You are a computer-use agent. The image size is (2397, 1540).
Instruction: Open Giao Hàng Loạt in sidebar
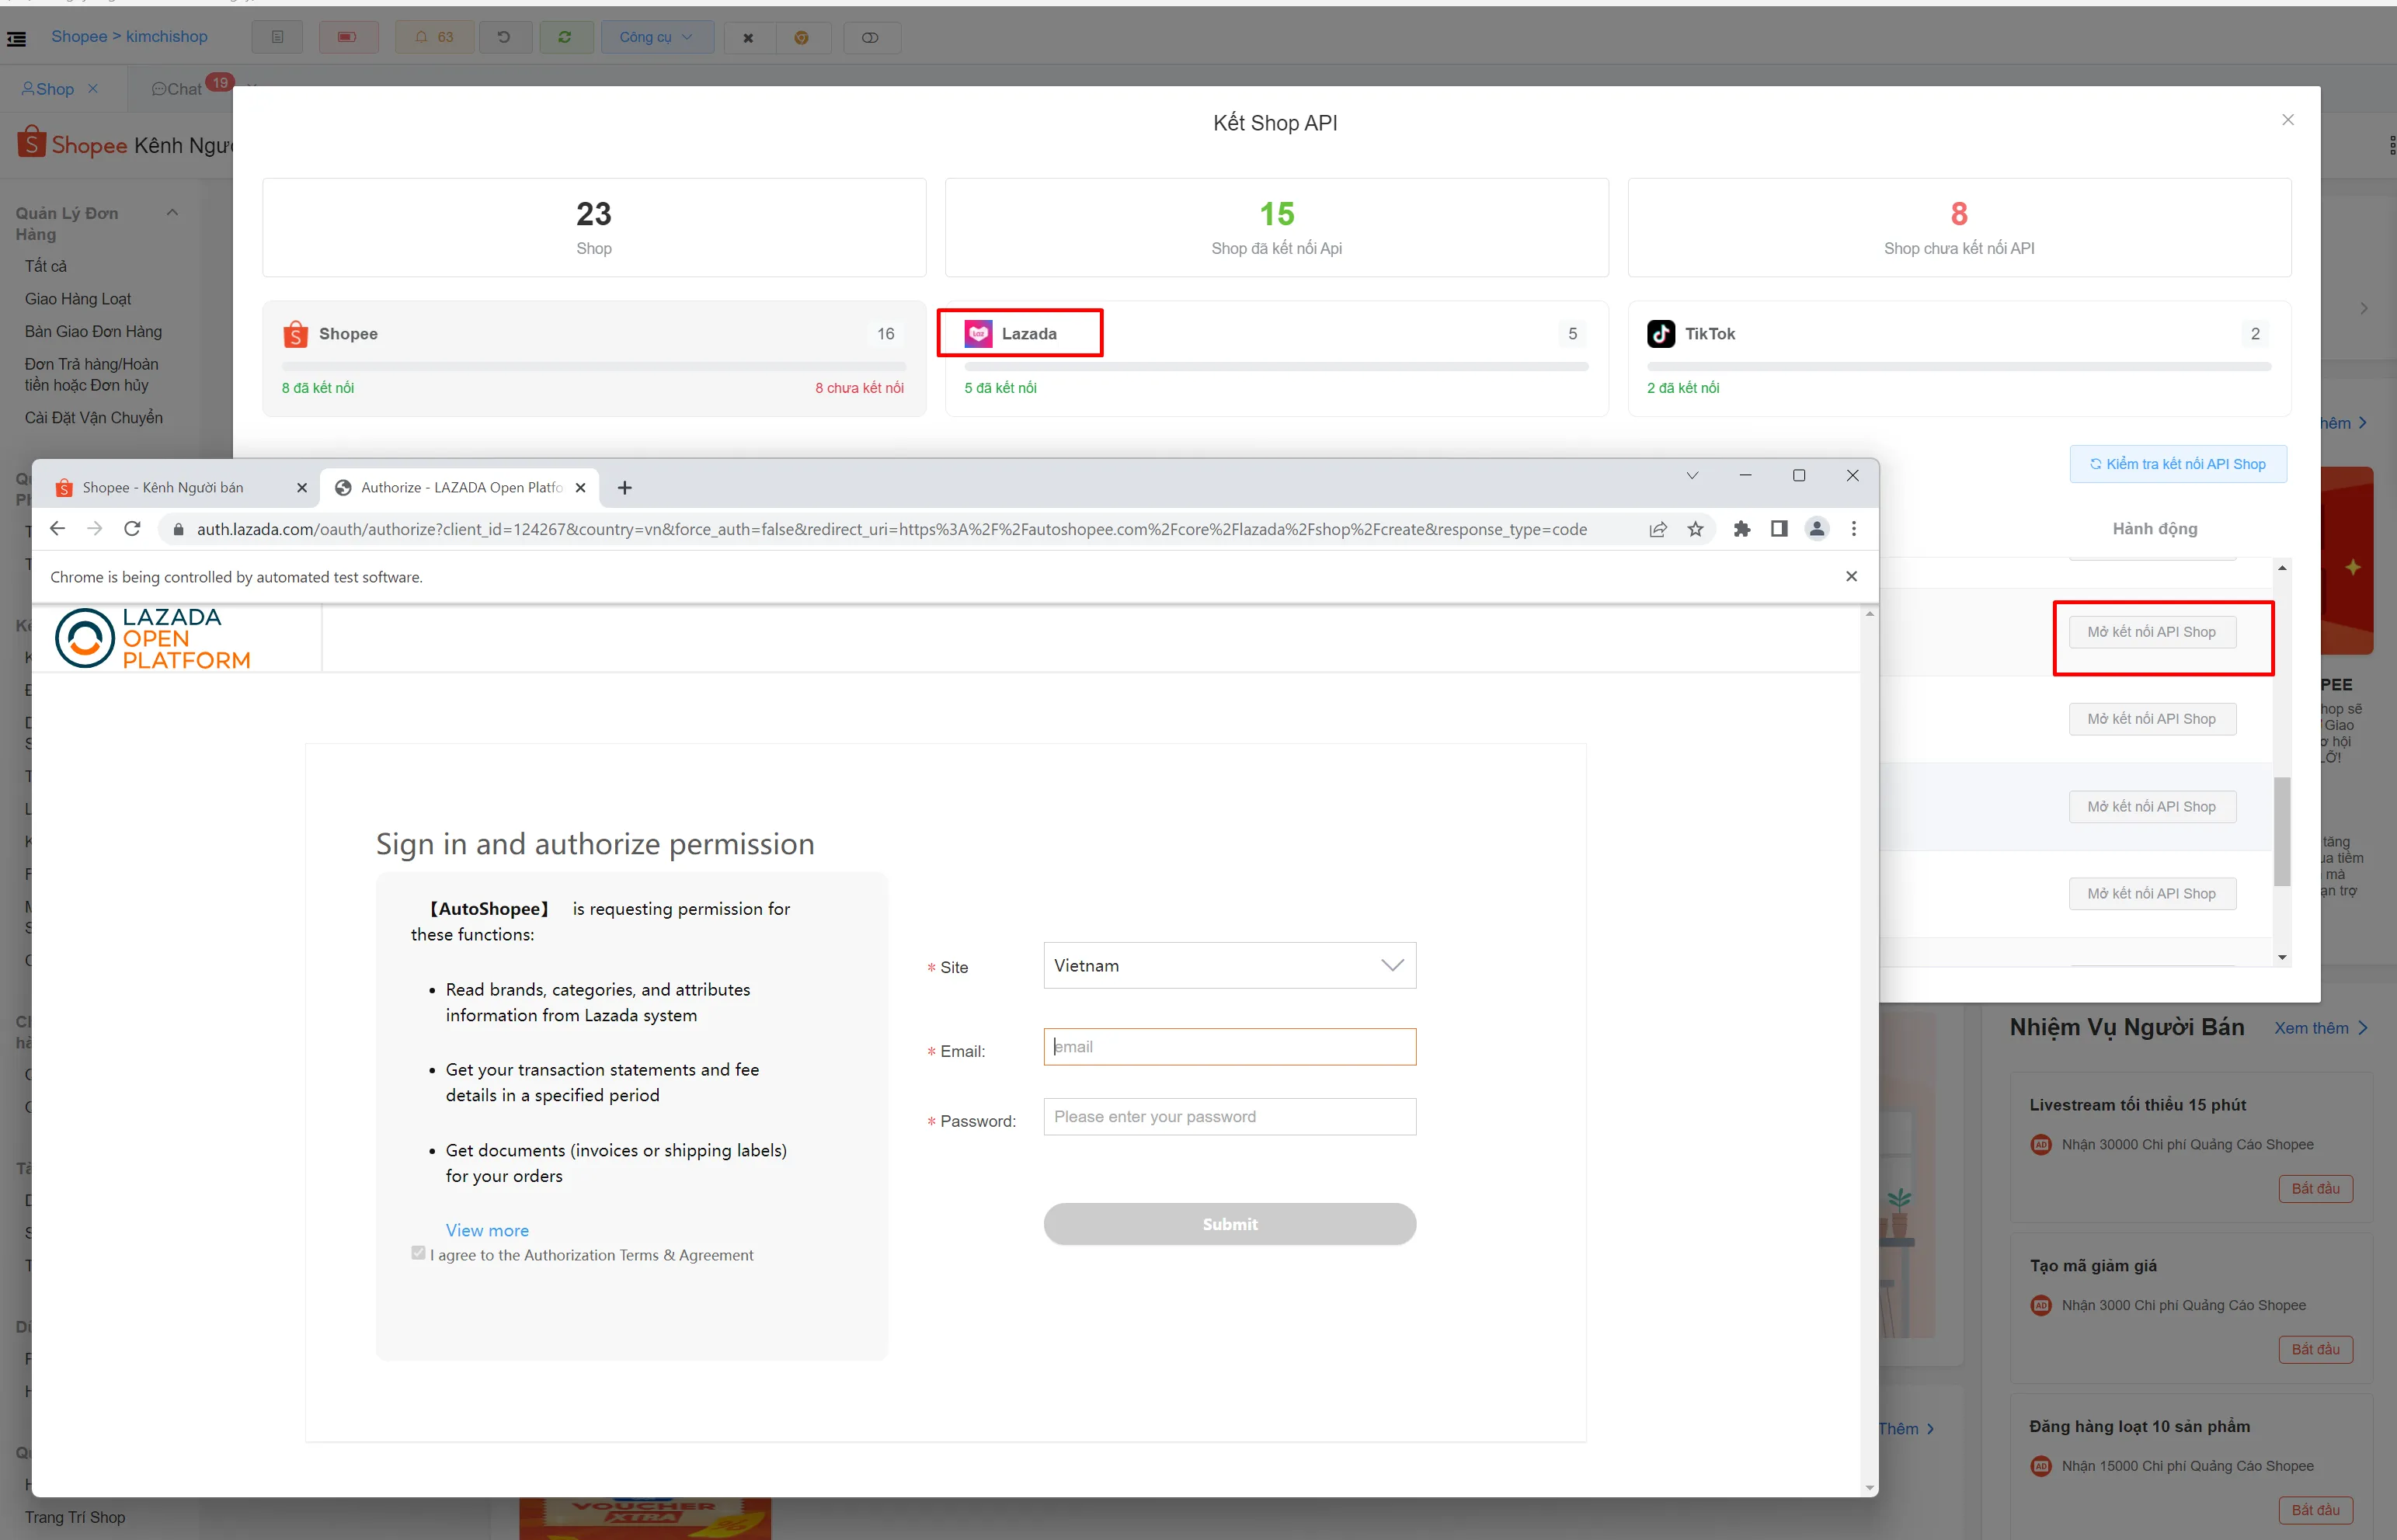click(78, 299)
